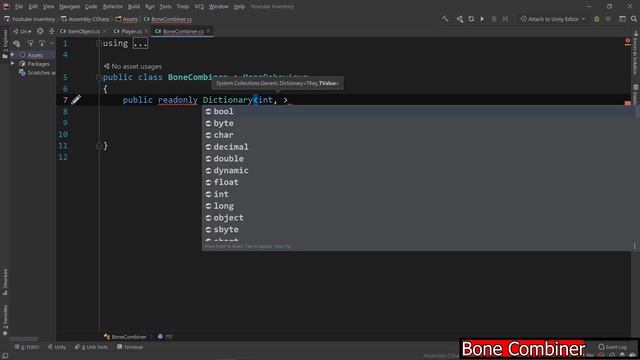Click the closing-brace fold marker on line 11

[98, 146]
